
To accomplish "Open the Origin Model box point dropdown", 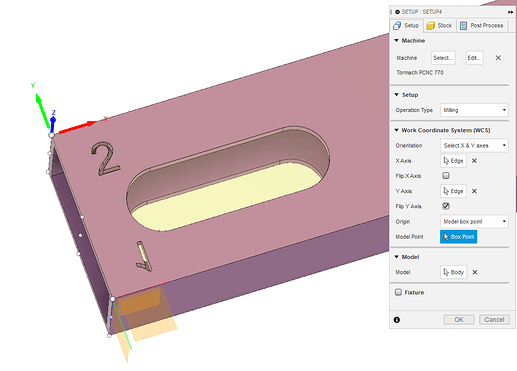I will [x=474, y=221].
